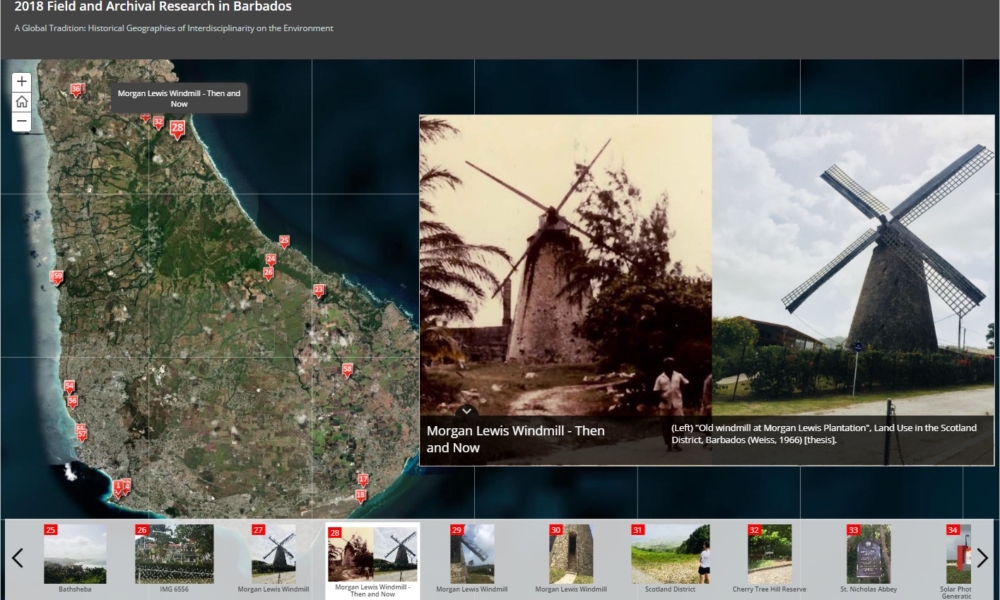The image size is (1000, 600).
Task: Advance thumbnail carousel to next items
Action: click(x=982, y=558)
